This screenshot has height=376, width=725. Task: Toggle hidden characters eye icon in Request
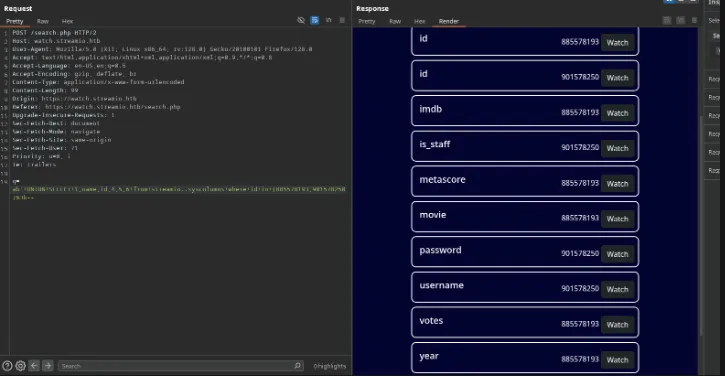(301, 20)
